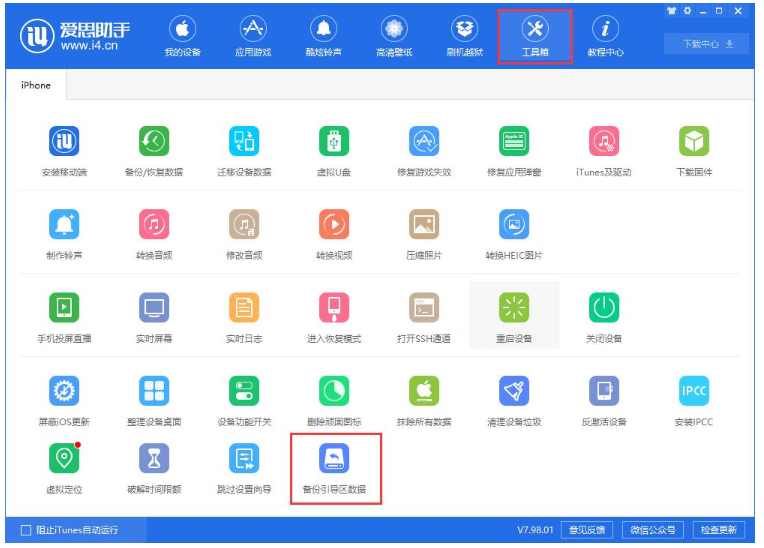Select the 压缩照片 tool
The width and height of the screenshot is (764, 548).
pos(424,225)
